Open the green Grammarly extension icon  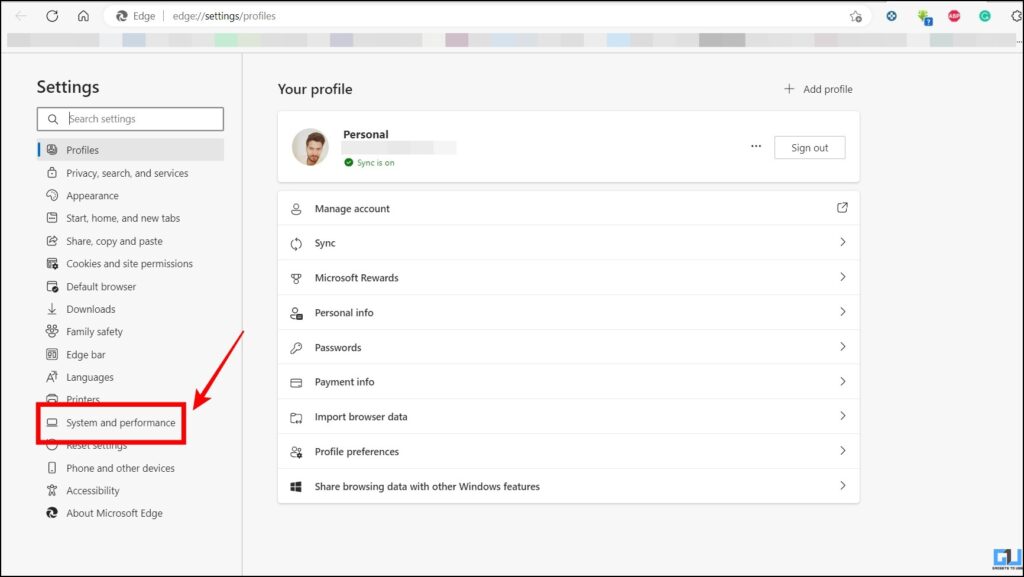(x=985, y=16)
